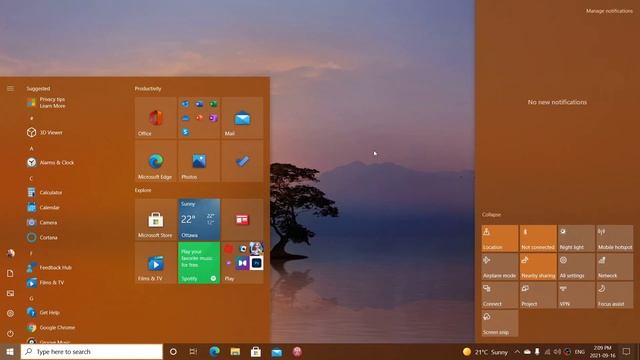Viewport: 640px width, 360px height.
Task: Open the Power options in Start
Action: coord(11,333)
